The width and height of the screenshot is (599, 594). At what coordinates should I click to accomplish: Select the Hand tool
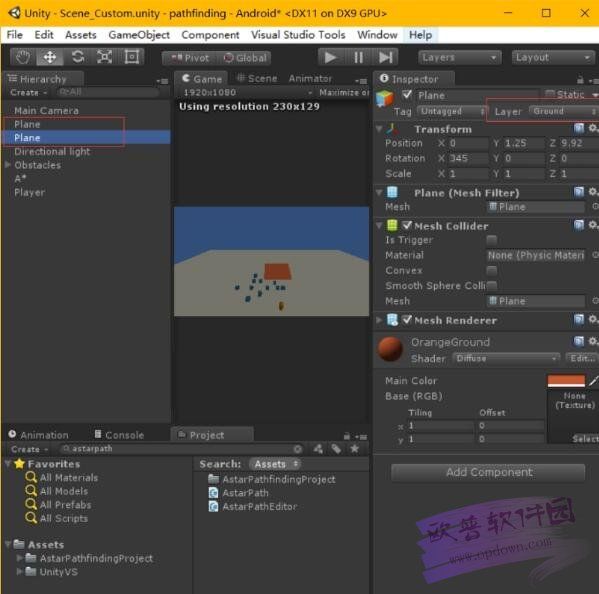[x=23, y=57]
